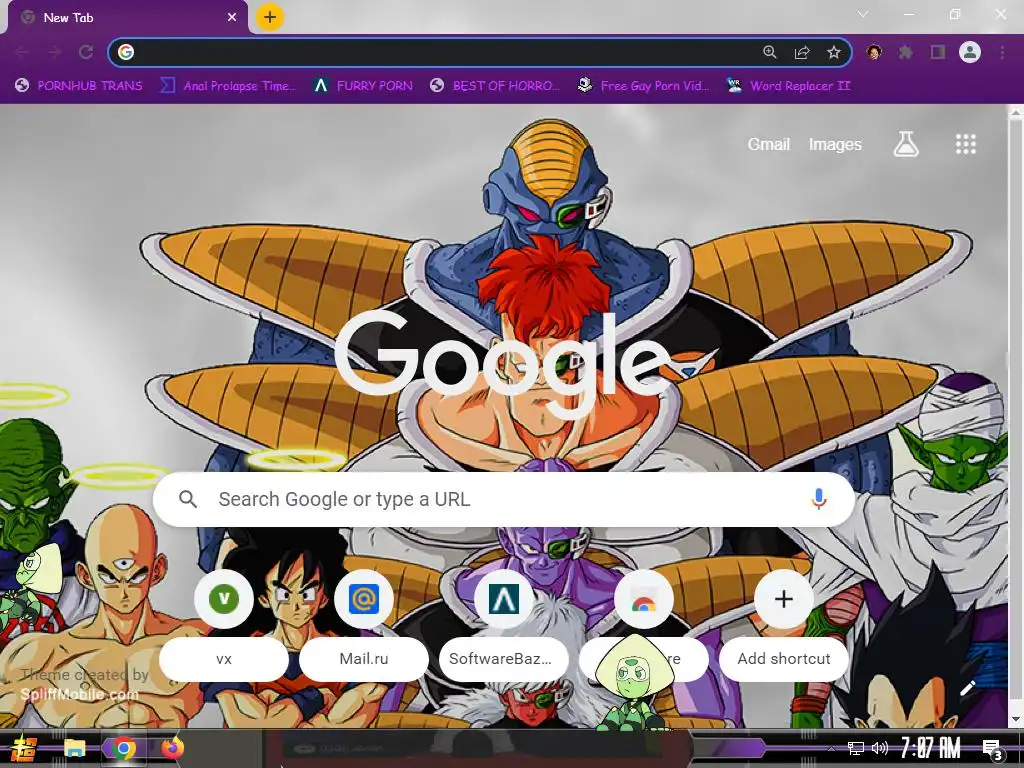Go back to the previous page
The width and height of the screenshot is (1024, 768).
[x=22, y=52]
